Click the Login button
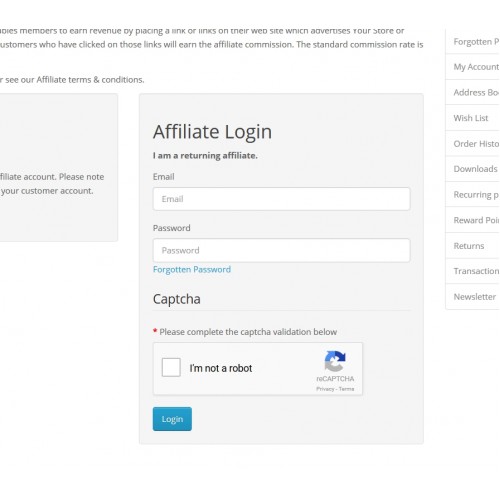The width and height of the screenshot is (500, 500). click(x=172, y=419)
